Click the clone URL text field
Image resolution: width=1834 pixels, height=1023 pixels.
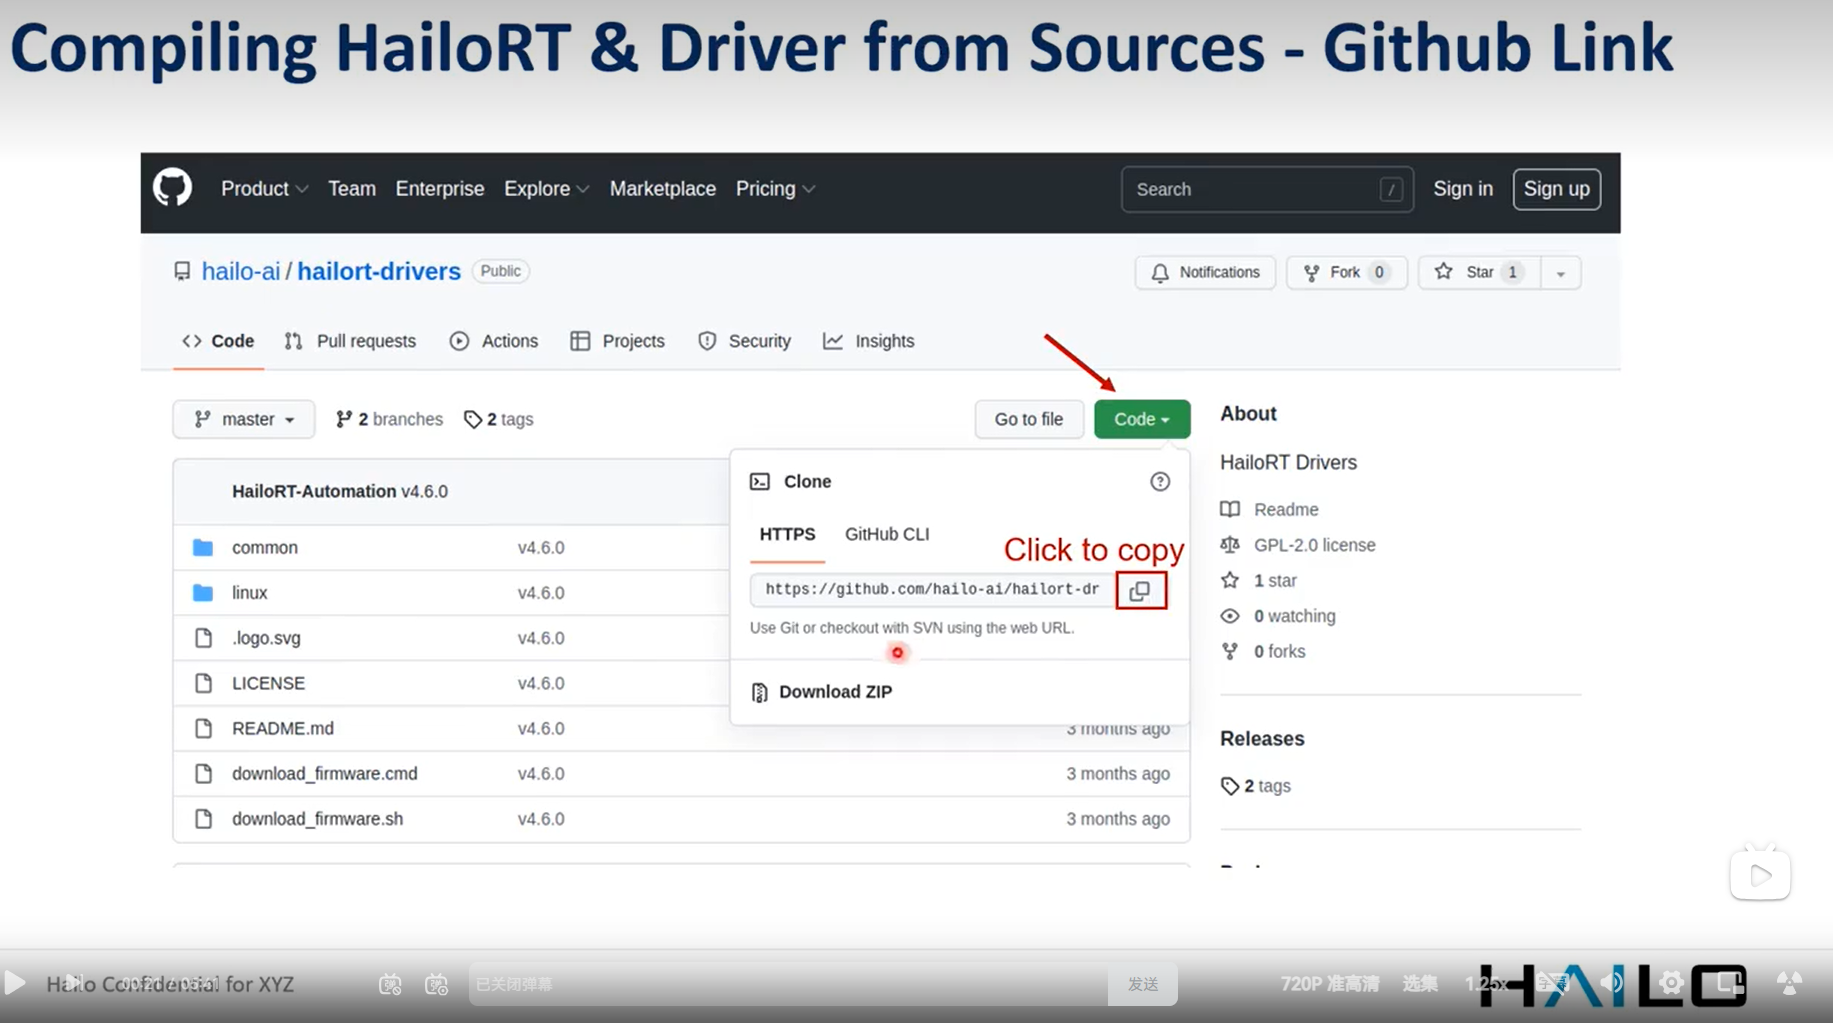932,590
